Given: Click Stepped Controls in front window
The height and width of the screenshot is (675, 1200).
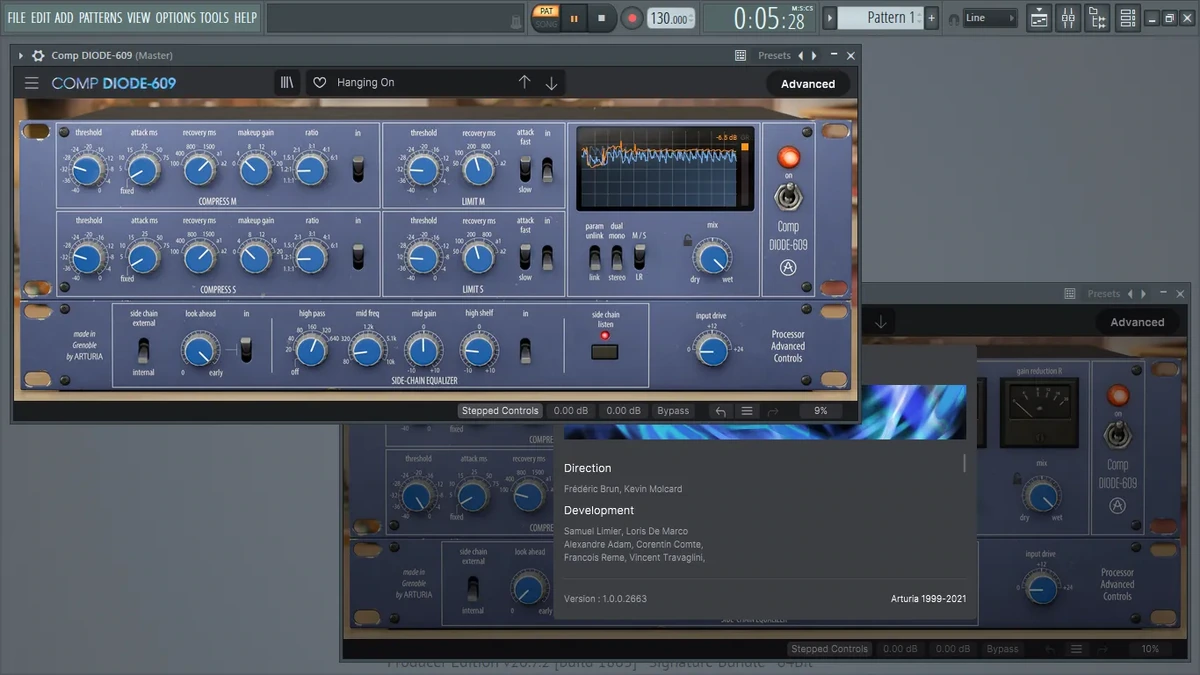Looking at the screenshot, I should click(500, 411).
